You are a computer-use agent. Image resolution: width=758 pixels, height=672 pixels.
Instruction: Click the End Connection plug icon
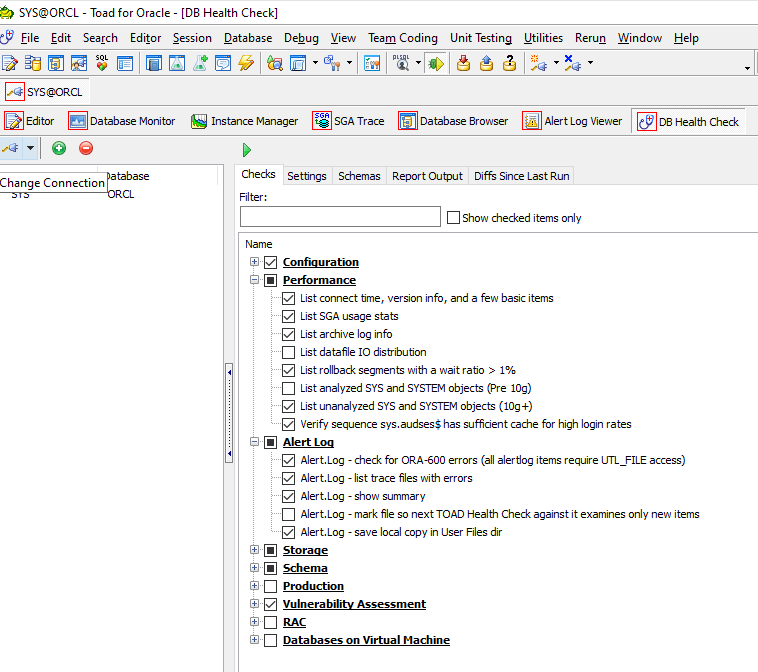pyautogui.click(x=573, y=63)
